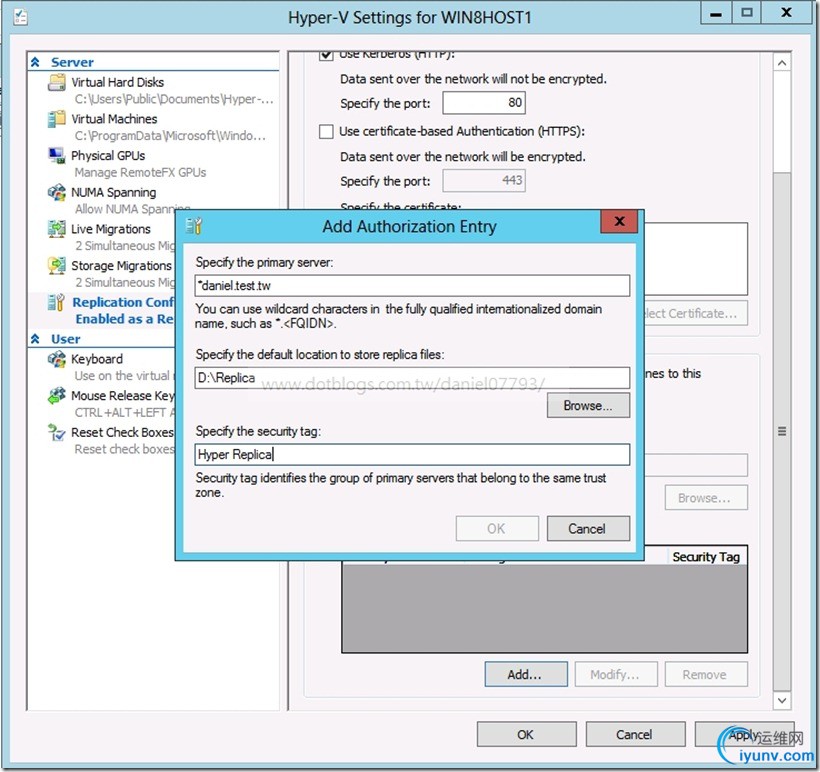This screenshot has height=772, width=820.
Task: Click the Security Tag column header
Action: [x=707, y=557]
